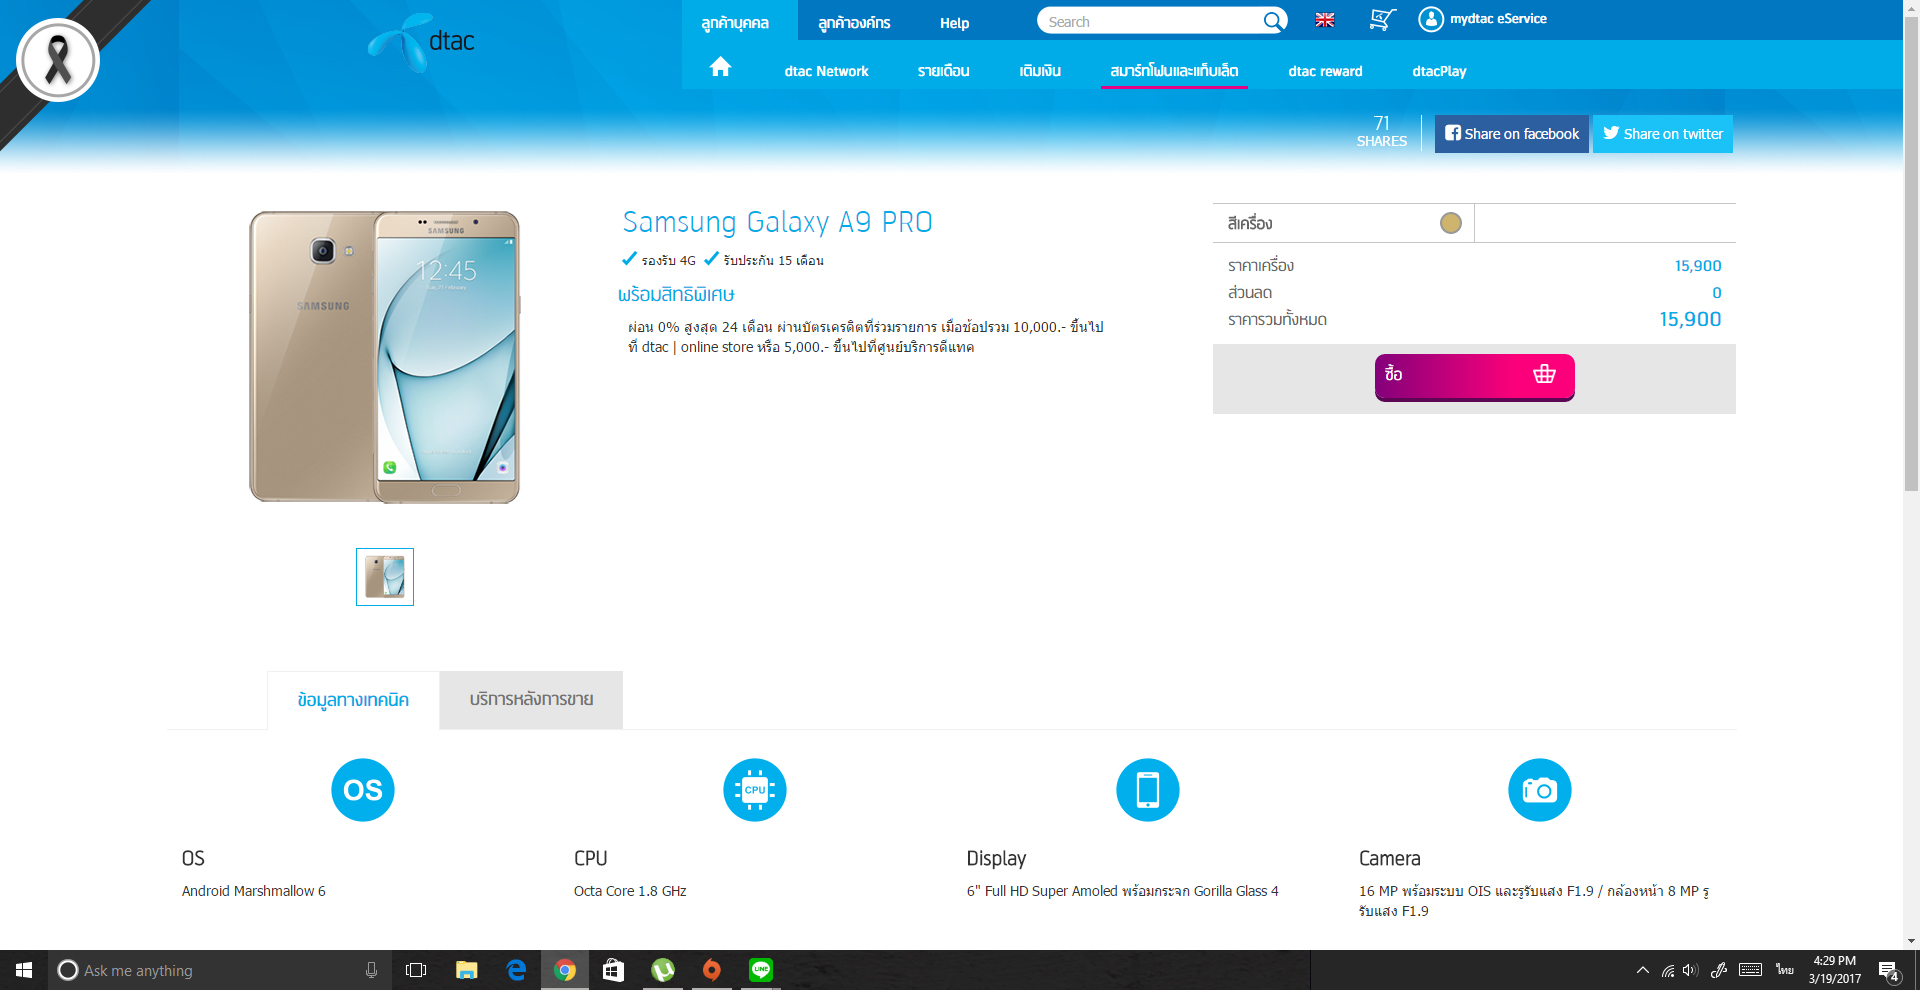Image resolution: width=1920 pixels, height=990 pixels.
Task: Open Task View in the taskbar
Action: pyautogui.click(x=416, y=970)
